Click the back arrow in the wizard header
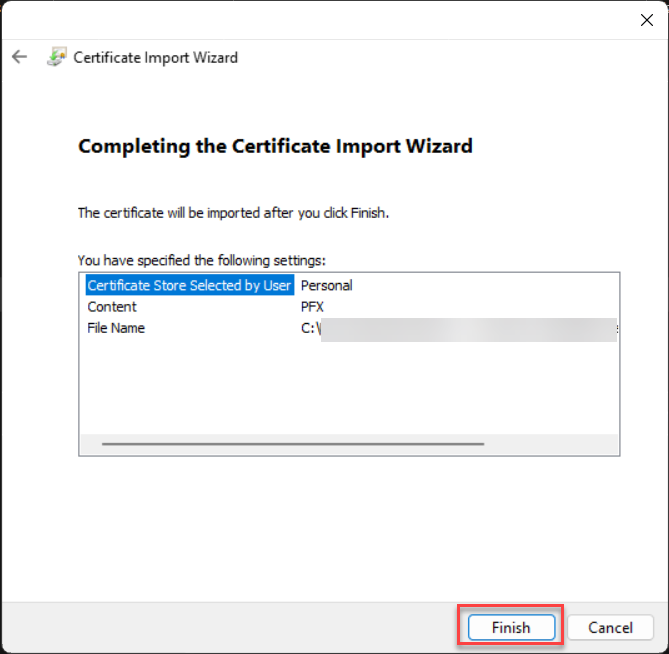669x654 pixels. coord(19,57)
